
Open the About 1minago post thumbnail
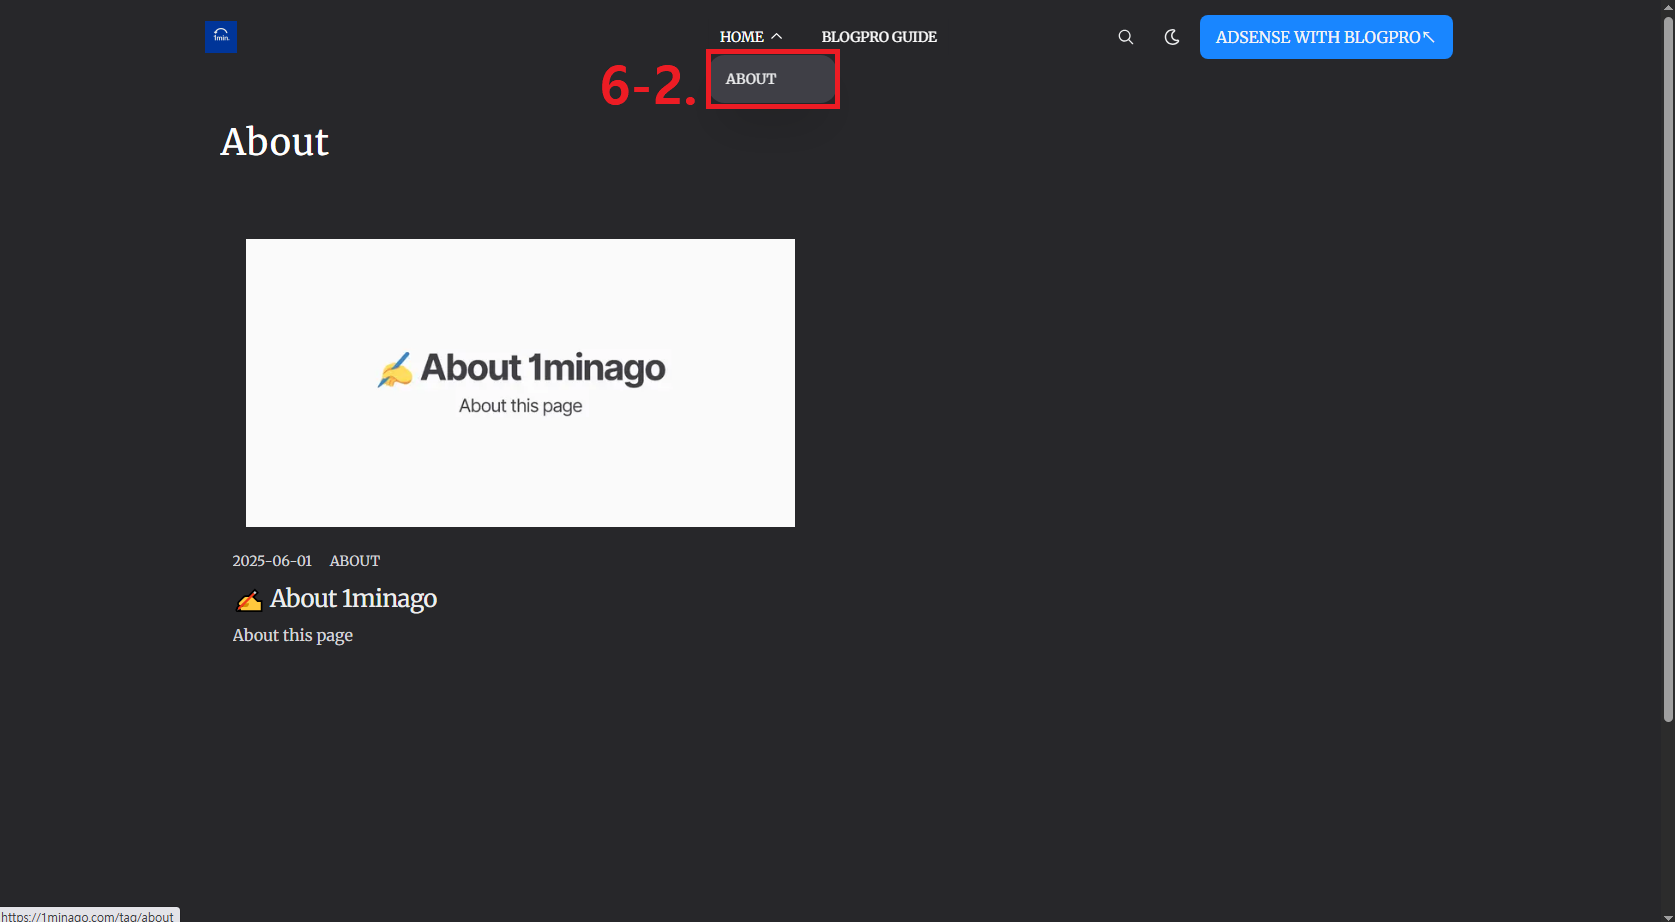point(520,383)
